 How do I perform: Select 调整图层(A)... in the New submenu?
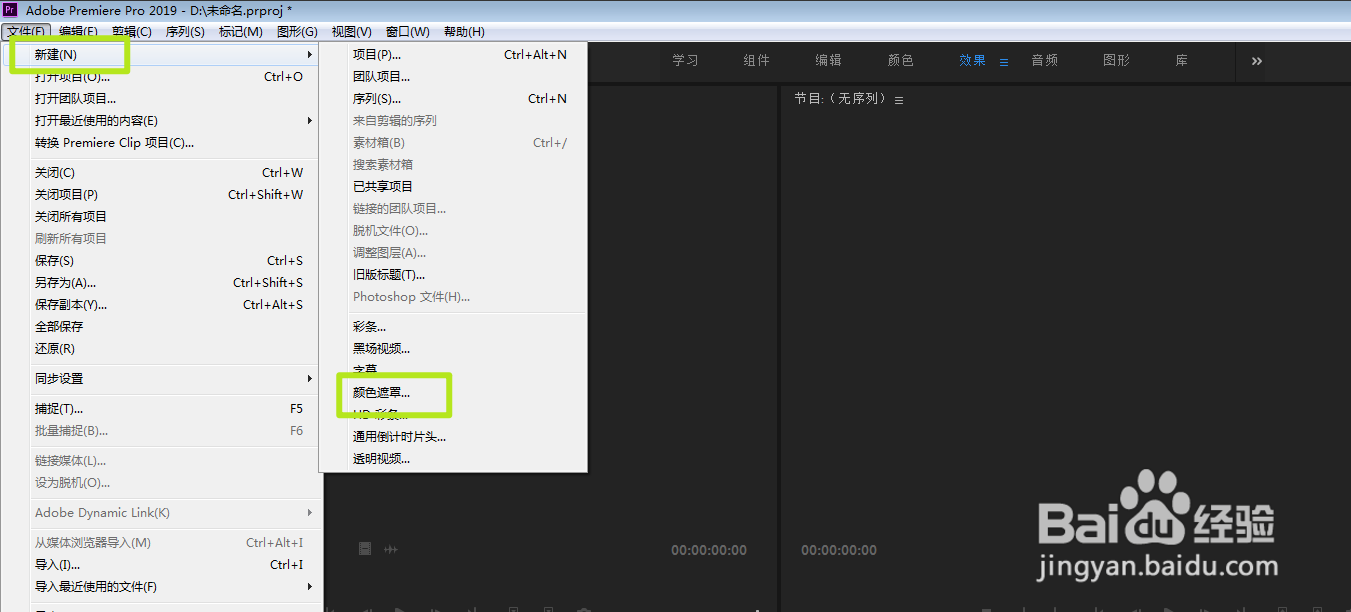[453, 252]
